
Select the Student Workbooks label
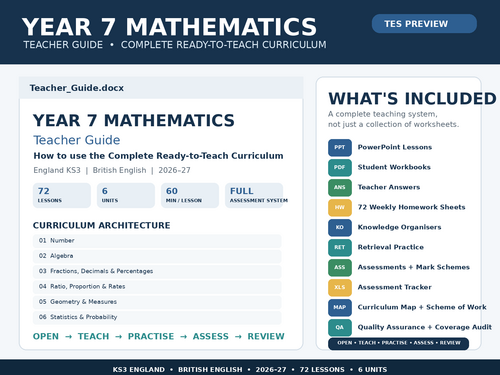tap(394, 167)
